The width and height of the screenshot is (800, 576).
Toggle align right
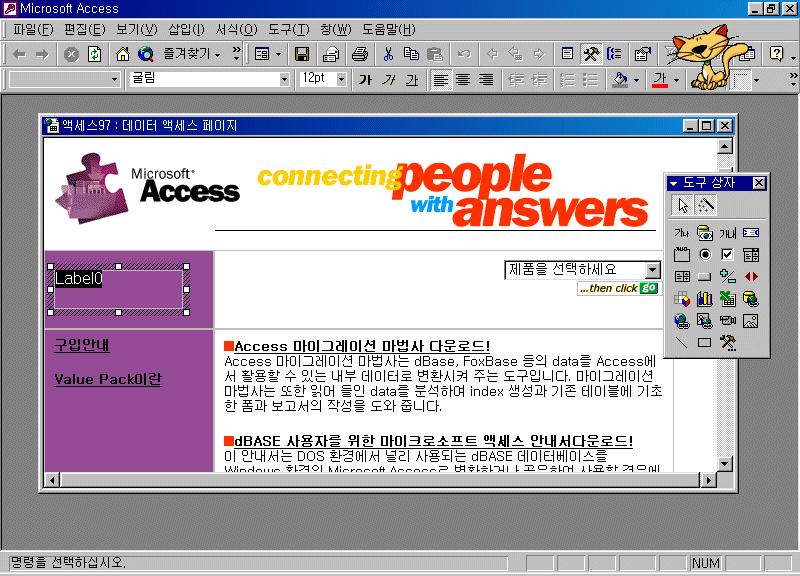tap(486, 80)
